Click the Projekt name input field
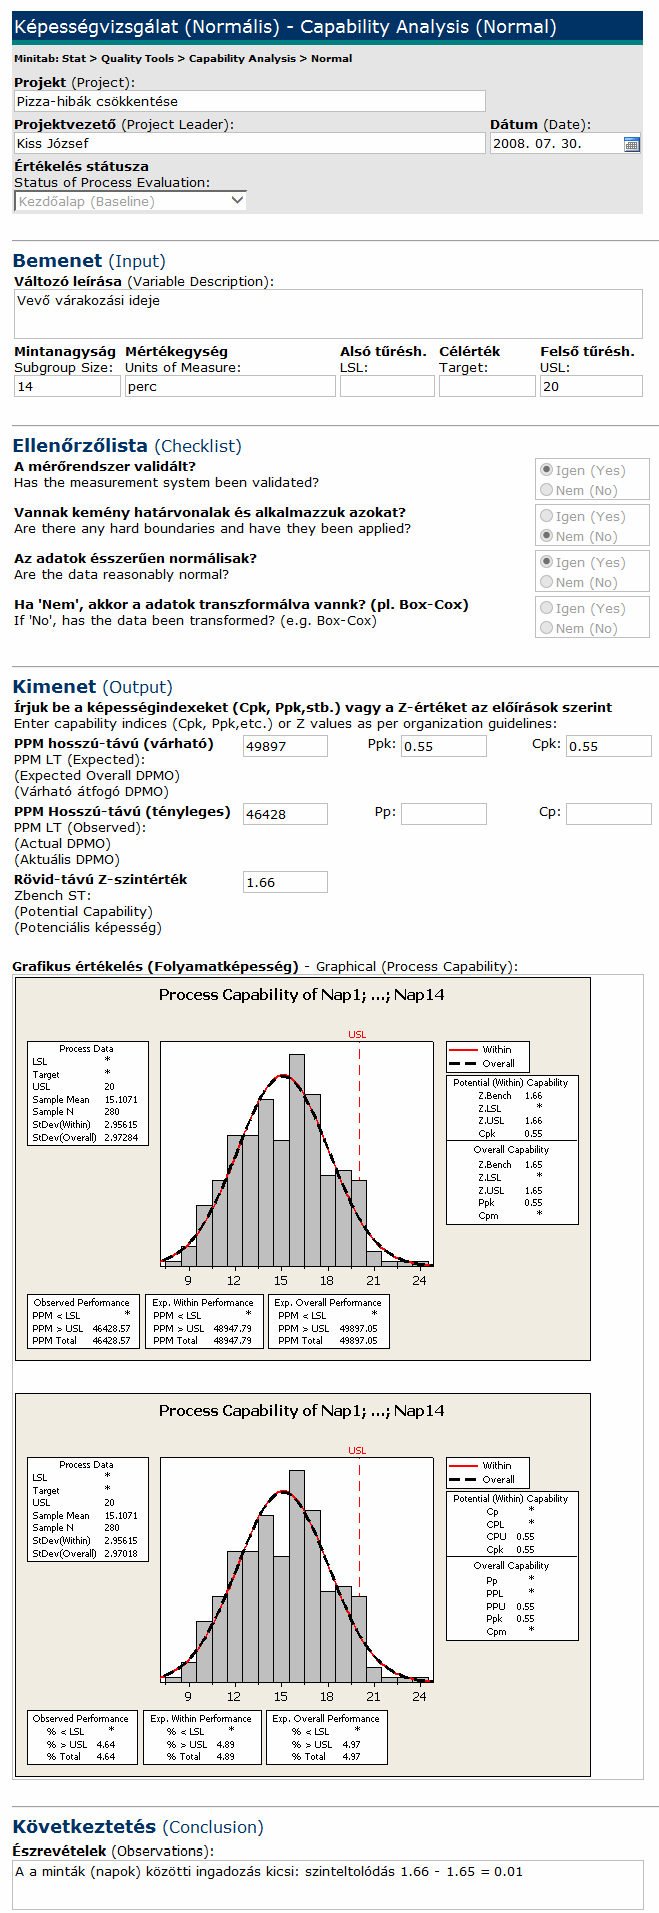Image resolution: width=659 pixels, height=1913 pixels. click(249, 101)
